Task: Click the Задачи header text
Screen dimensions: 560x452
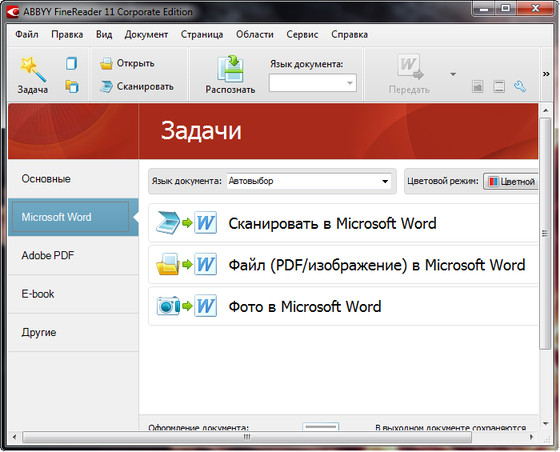Action: [201, 131]
